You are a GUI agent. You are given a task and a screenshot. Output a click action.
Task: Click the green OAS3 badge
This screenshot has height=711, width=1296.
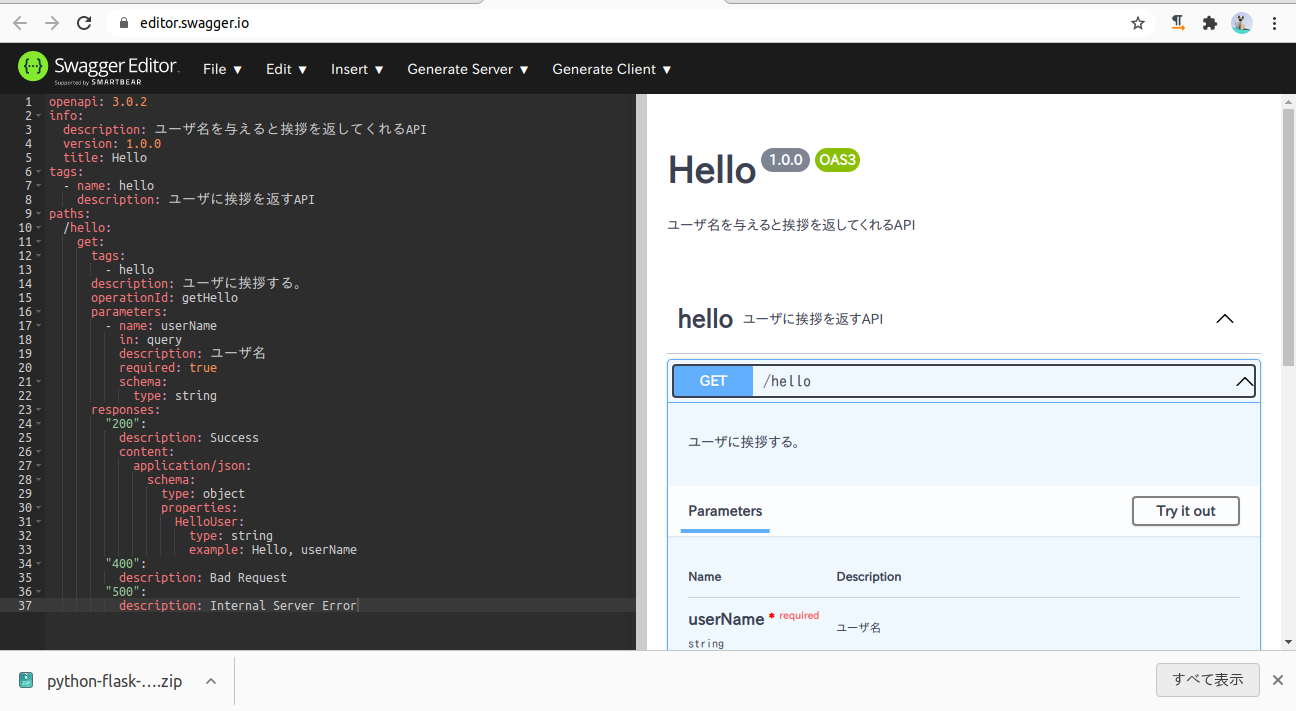(837, 160)
